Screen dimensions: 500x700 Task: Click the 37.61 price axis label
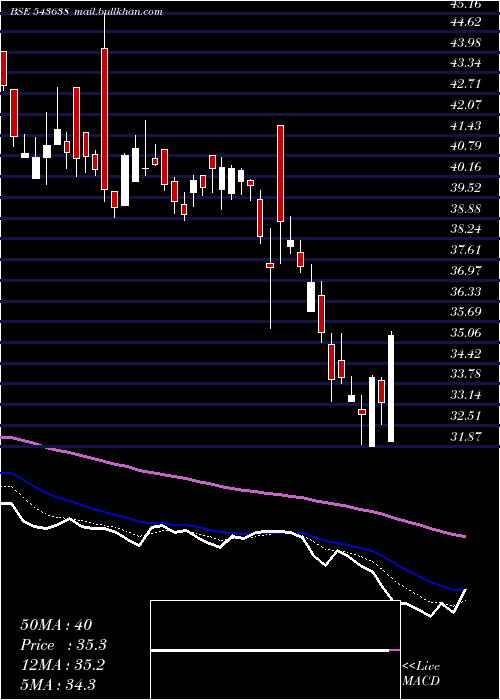click(466, 250)
